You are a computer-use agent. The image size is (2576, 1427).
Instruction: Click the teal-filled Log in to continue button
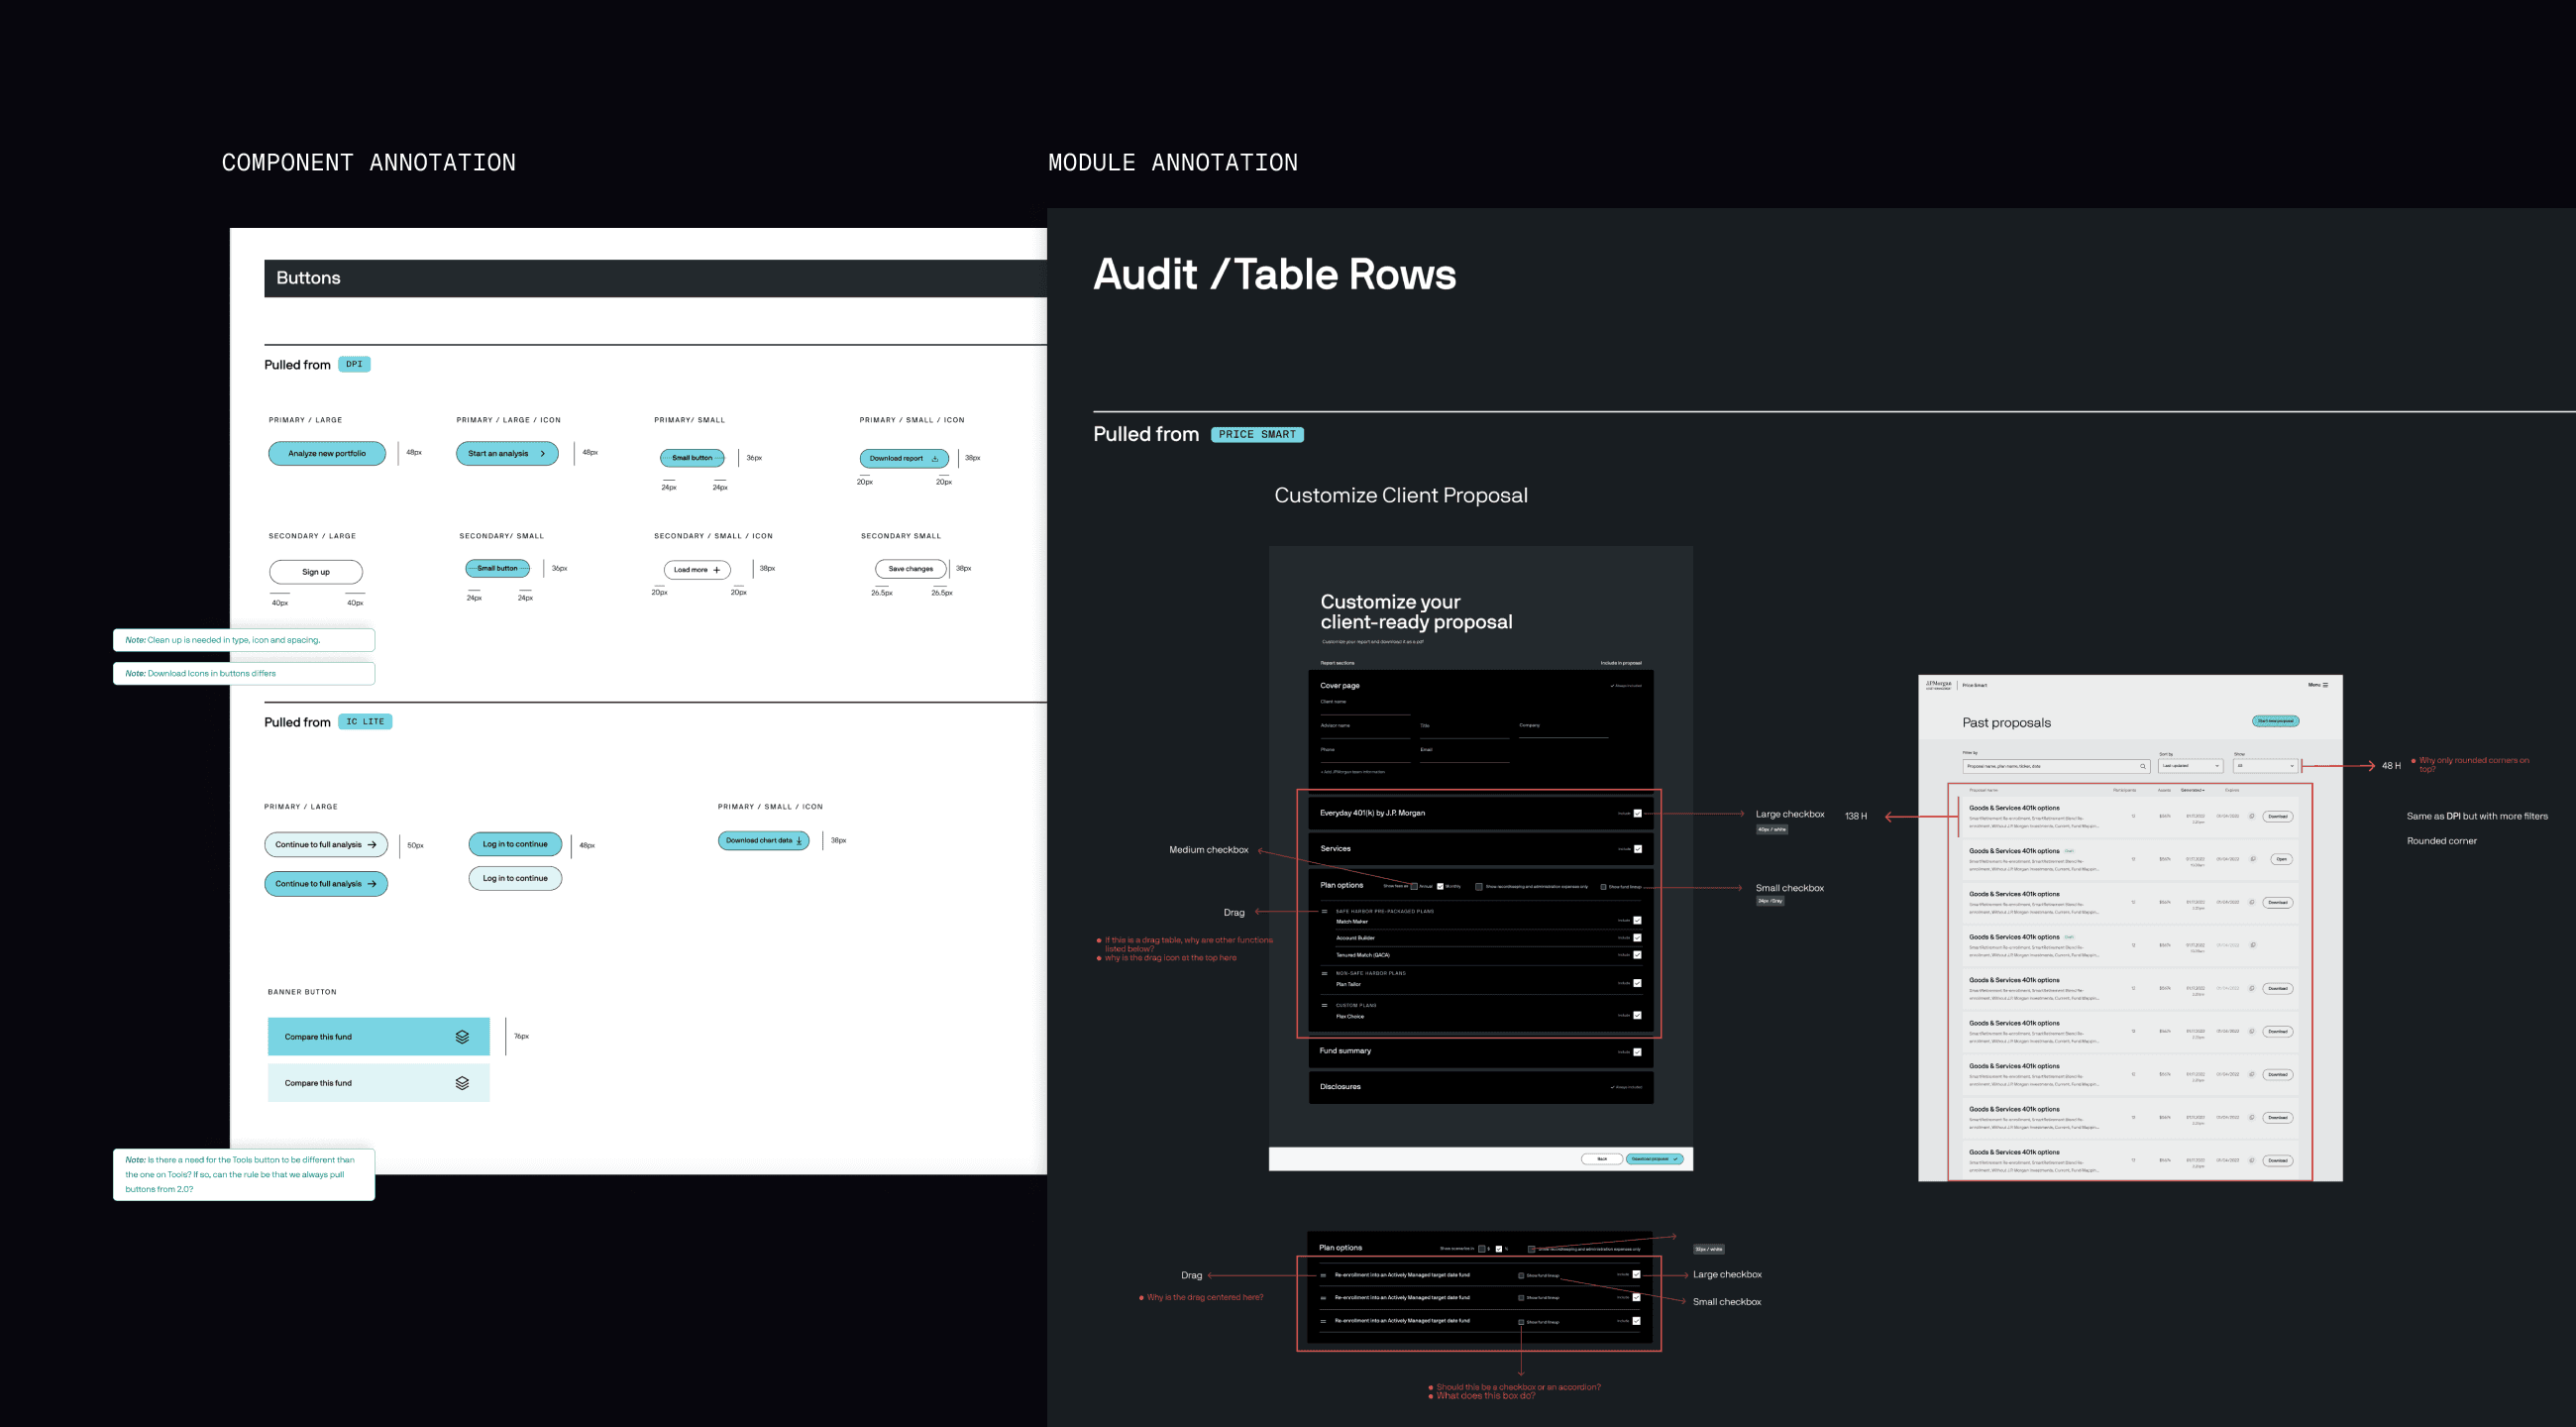tap(515, 844)
